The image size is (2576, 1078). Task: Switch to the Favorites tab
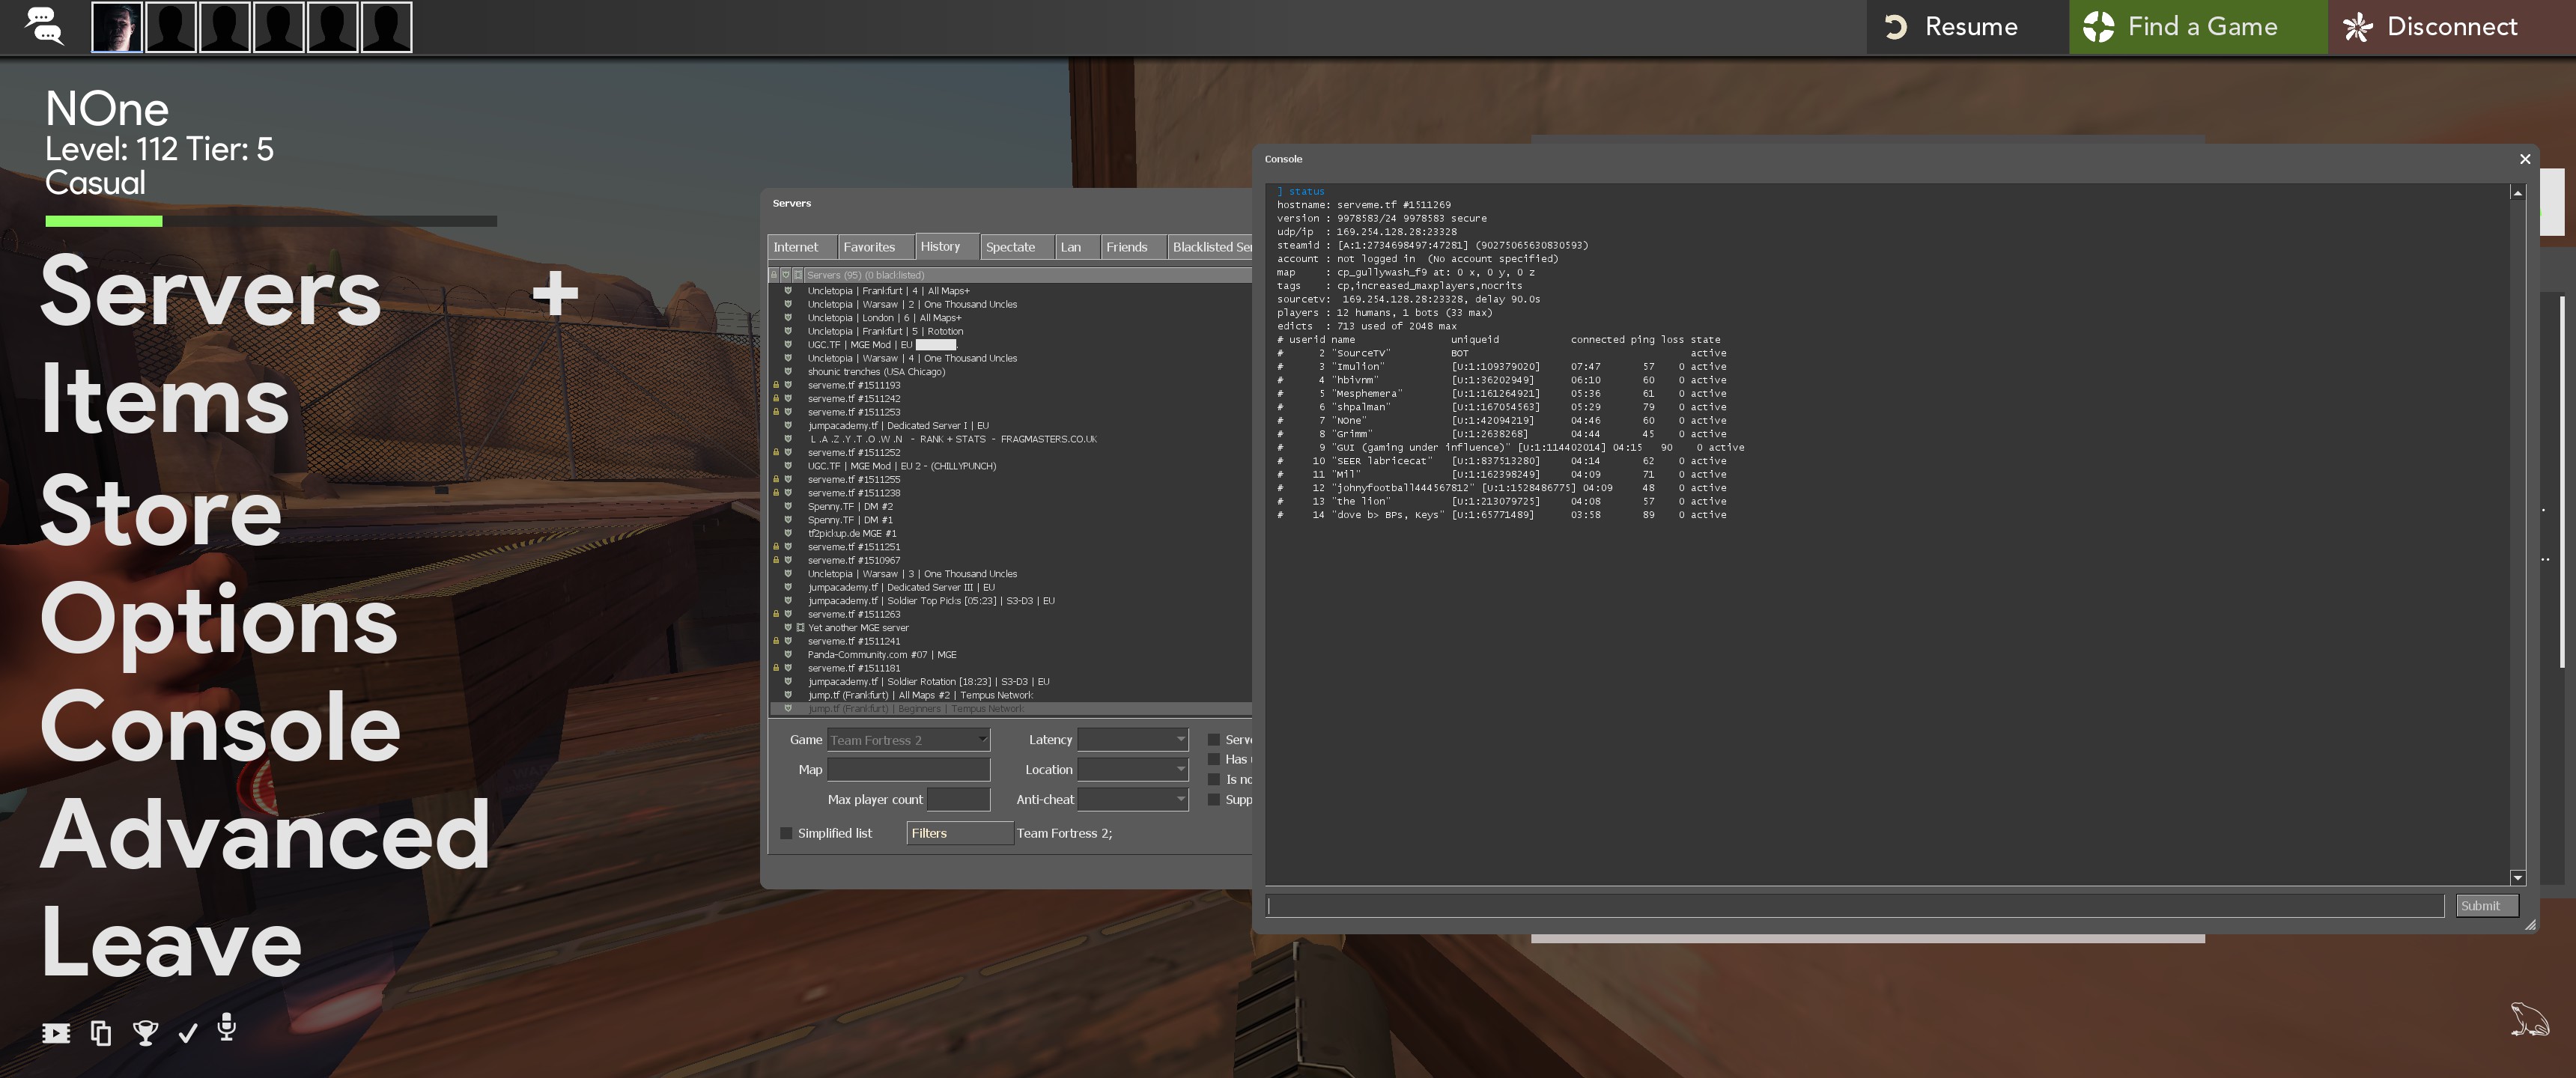[869, 247]
